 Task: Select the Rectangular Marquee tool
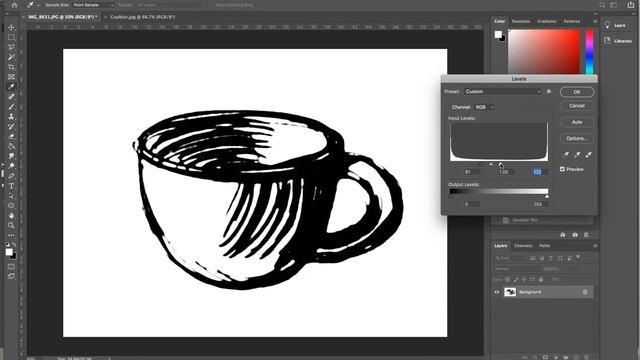[x=11, y=37]
